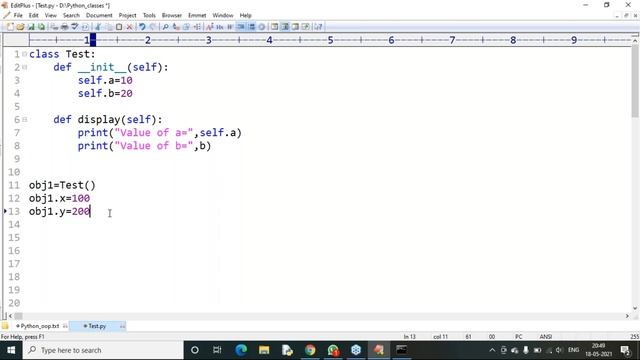Click the Replace toolbar icon
The height and width of the screenshot is (360, 640).
176,27
